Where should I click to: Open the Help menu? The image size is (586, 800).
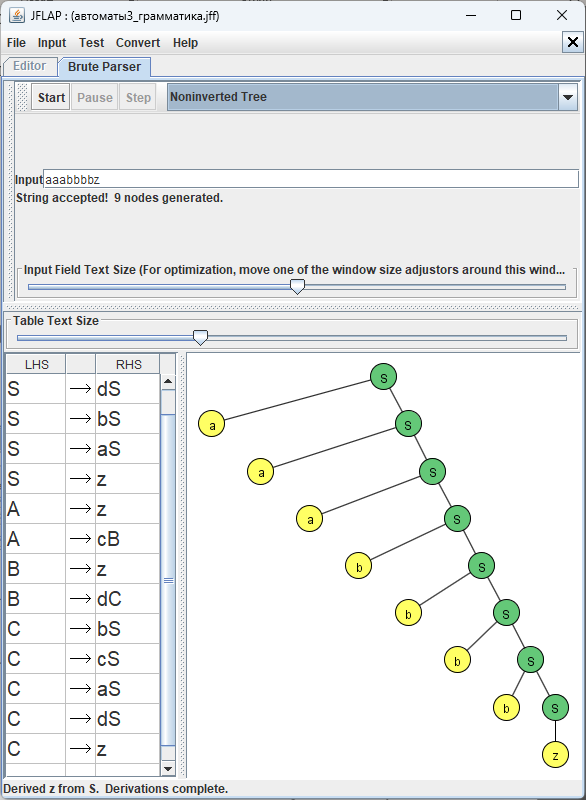point(185,43)
